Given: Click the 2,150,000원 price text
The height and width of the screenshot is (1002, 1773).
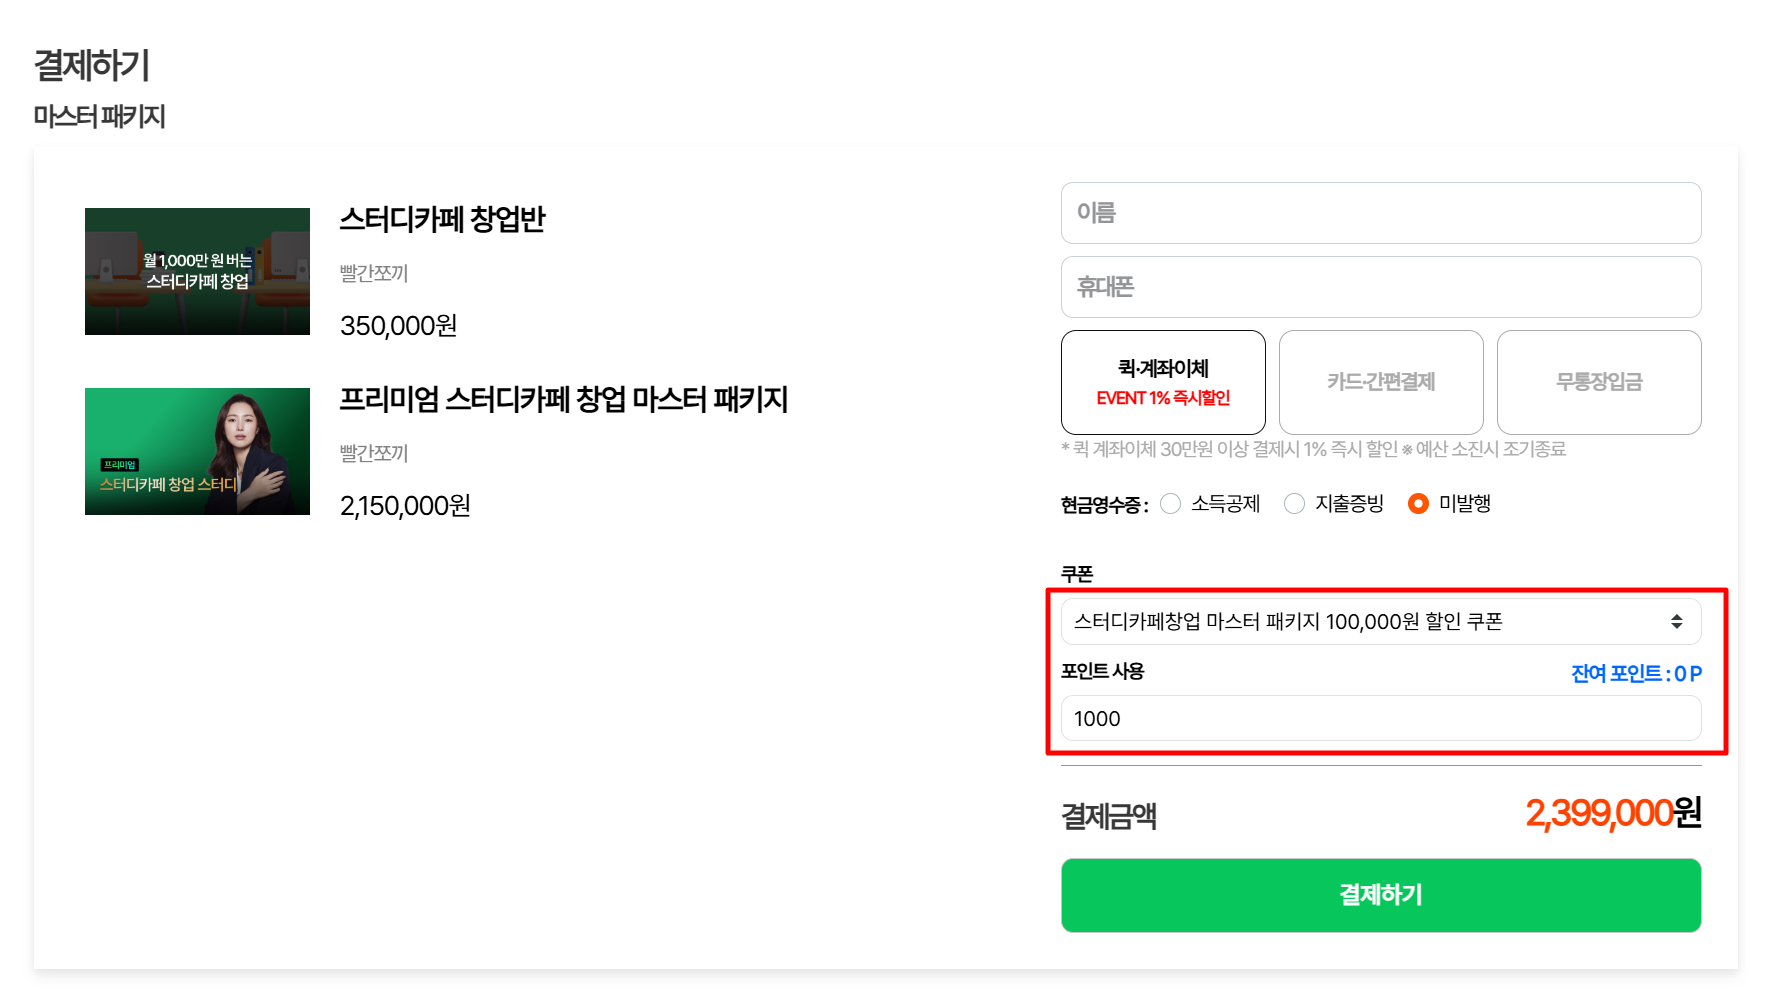Looking at the screenshot, I should coord(405,506).
